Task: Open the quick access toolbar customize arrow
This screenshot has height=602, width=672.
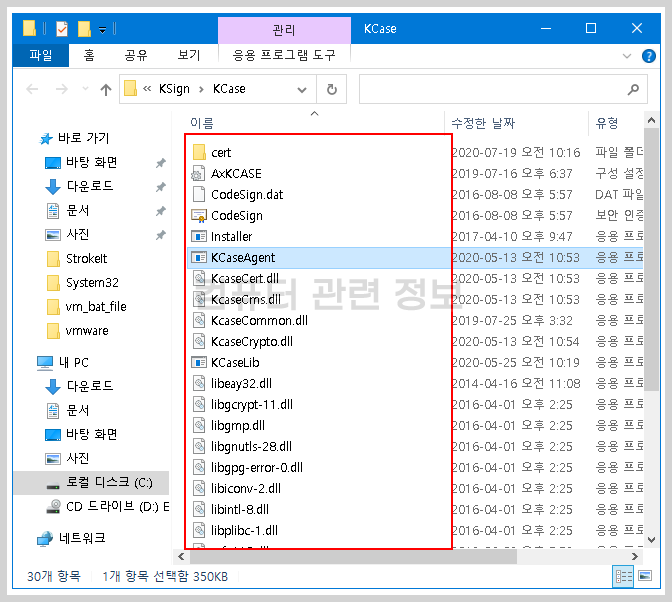Action: pyautogui.click(x=102, y=30)
